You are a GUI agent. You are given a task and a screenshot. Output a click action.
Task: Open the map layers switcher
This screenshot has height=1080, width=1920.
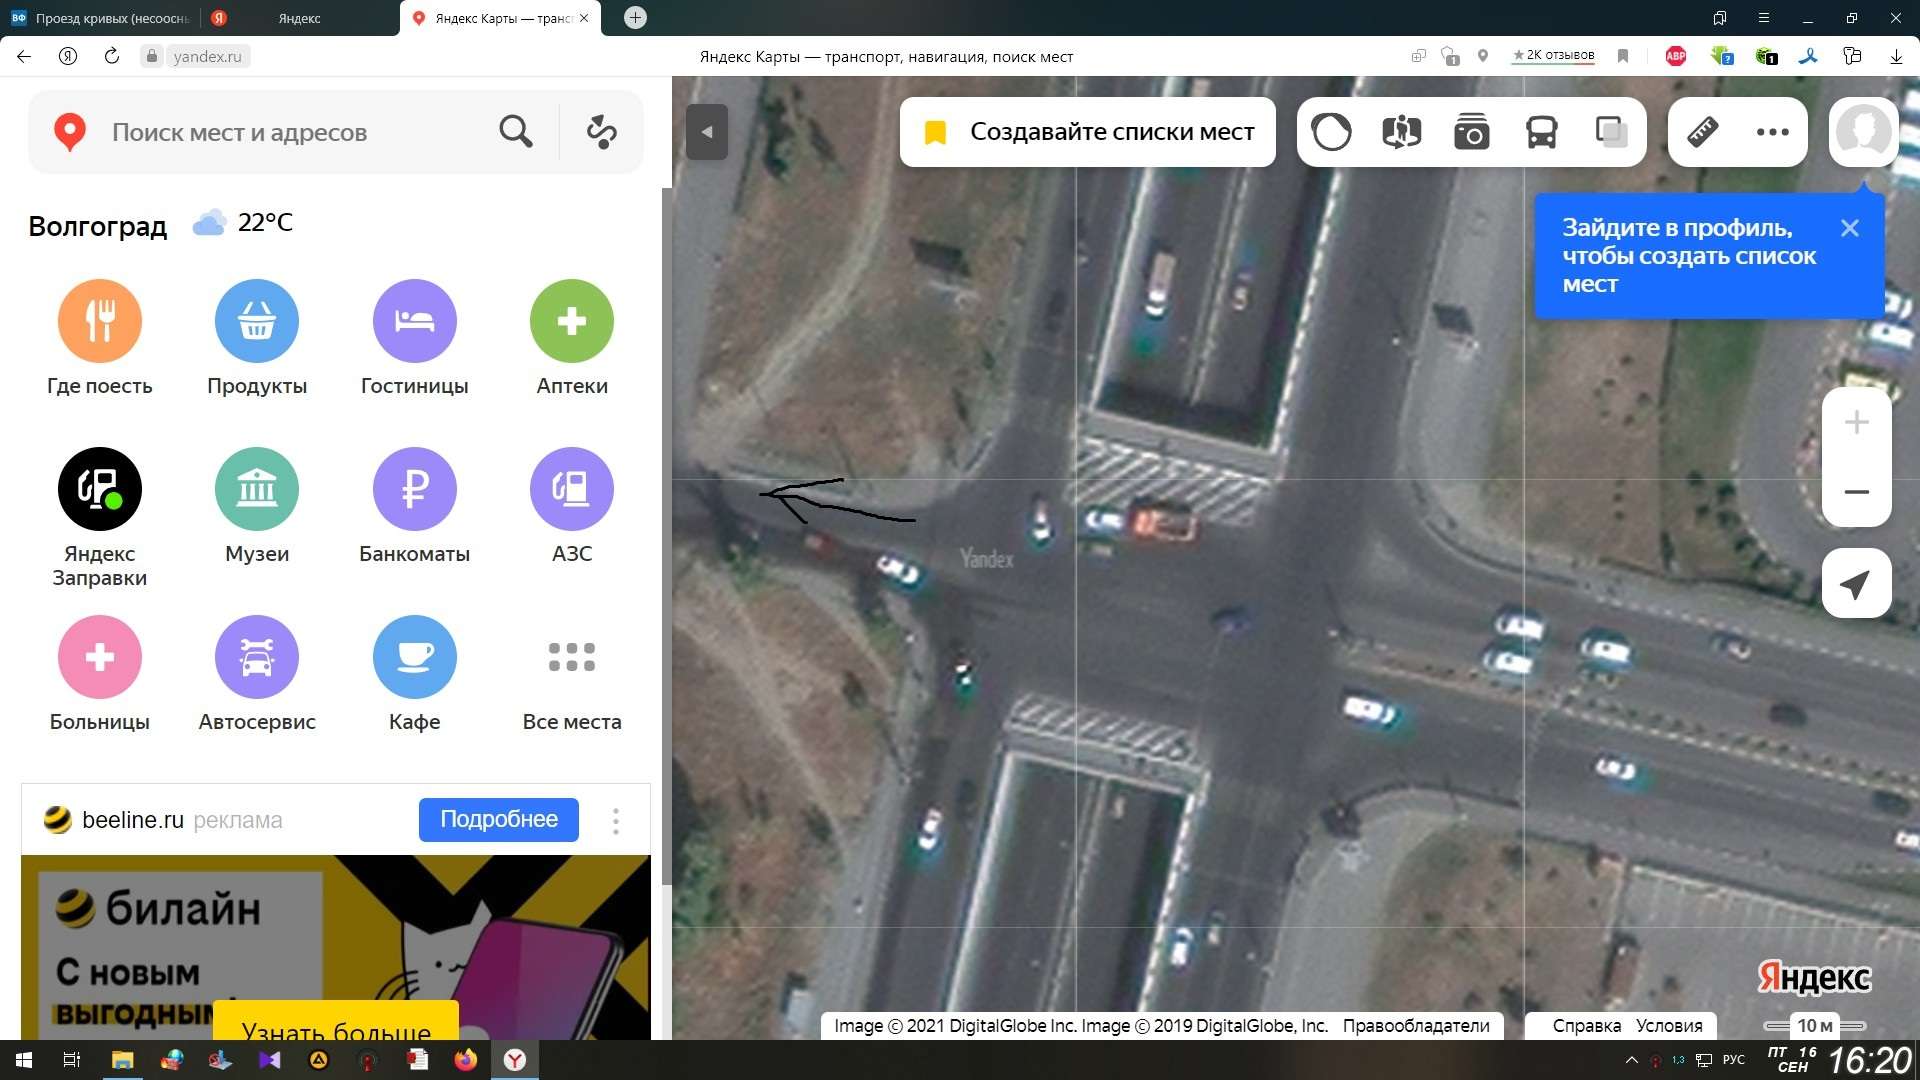(1610, 132)
